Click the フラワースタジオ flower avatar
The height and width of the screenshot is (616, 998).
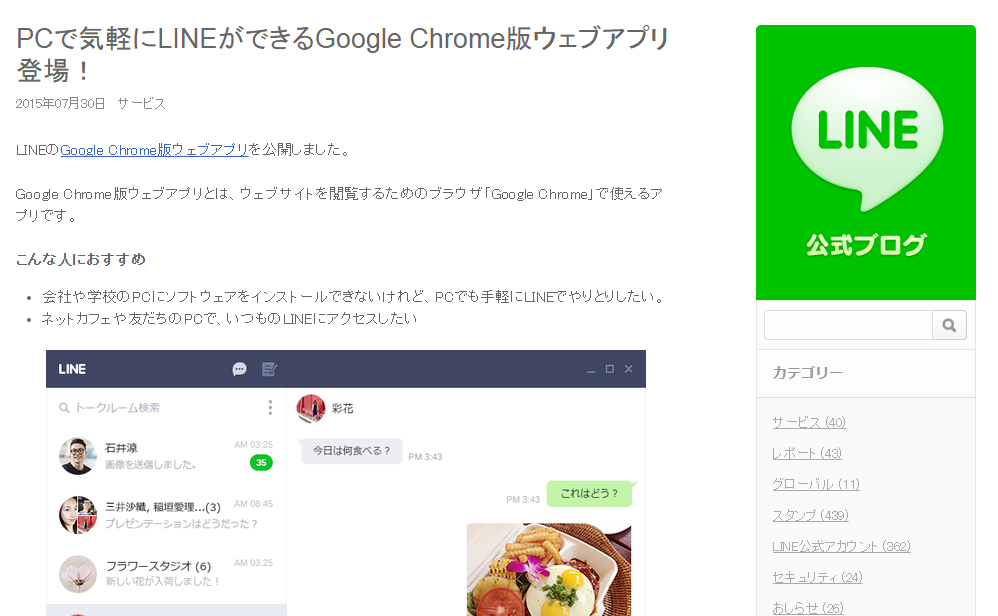click(x=78, y=574)
